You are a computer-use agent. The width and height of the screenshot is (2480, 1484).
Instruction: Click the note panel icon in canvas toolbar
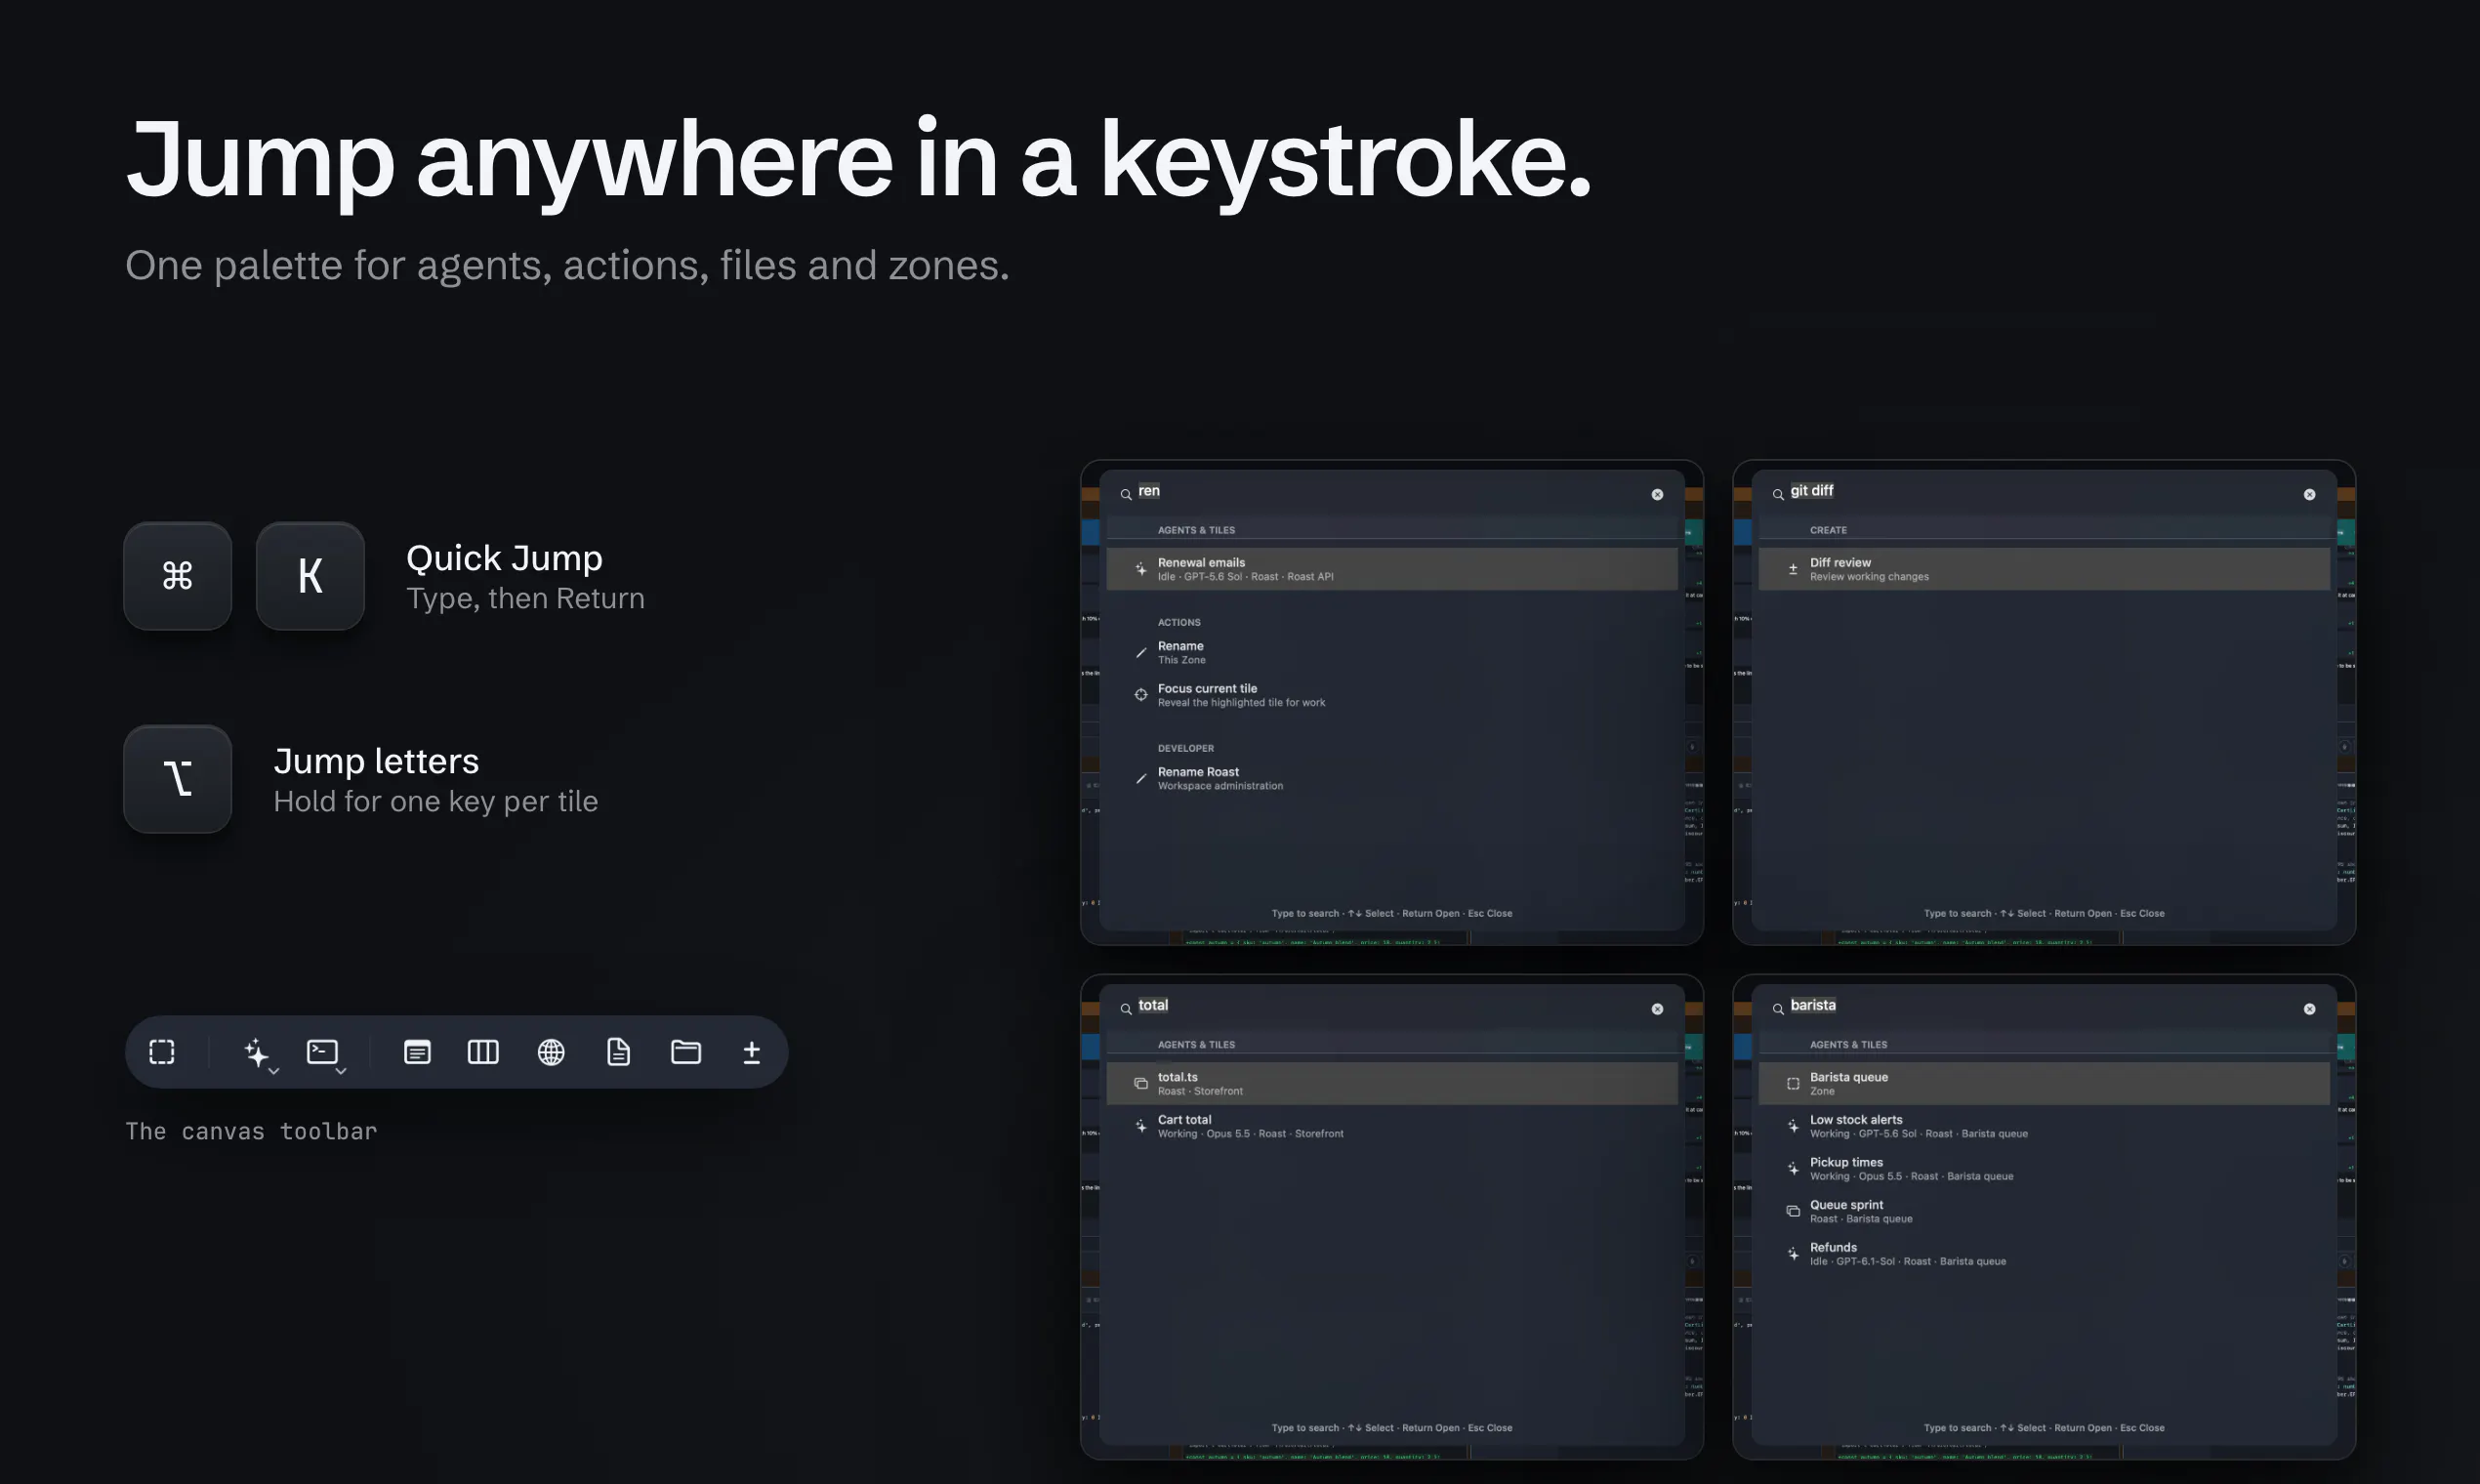[417, 1052]
